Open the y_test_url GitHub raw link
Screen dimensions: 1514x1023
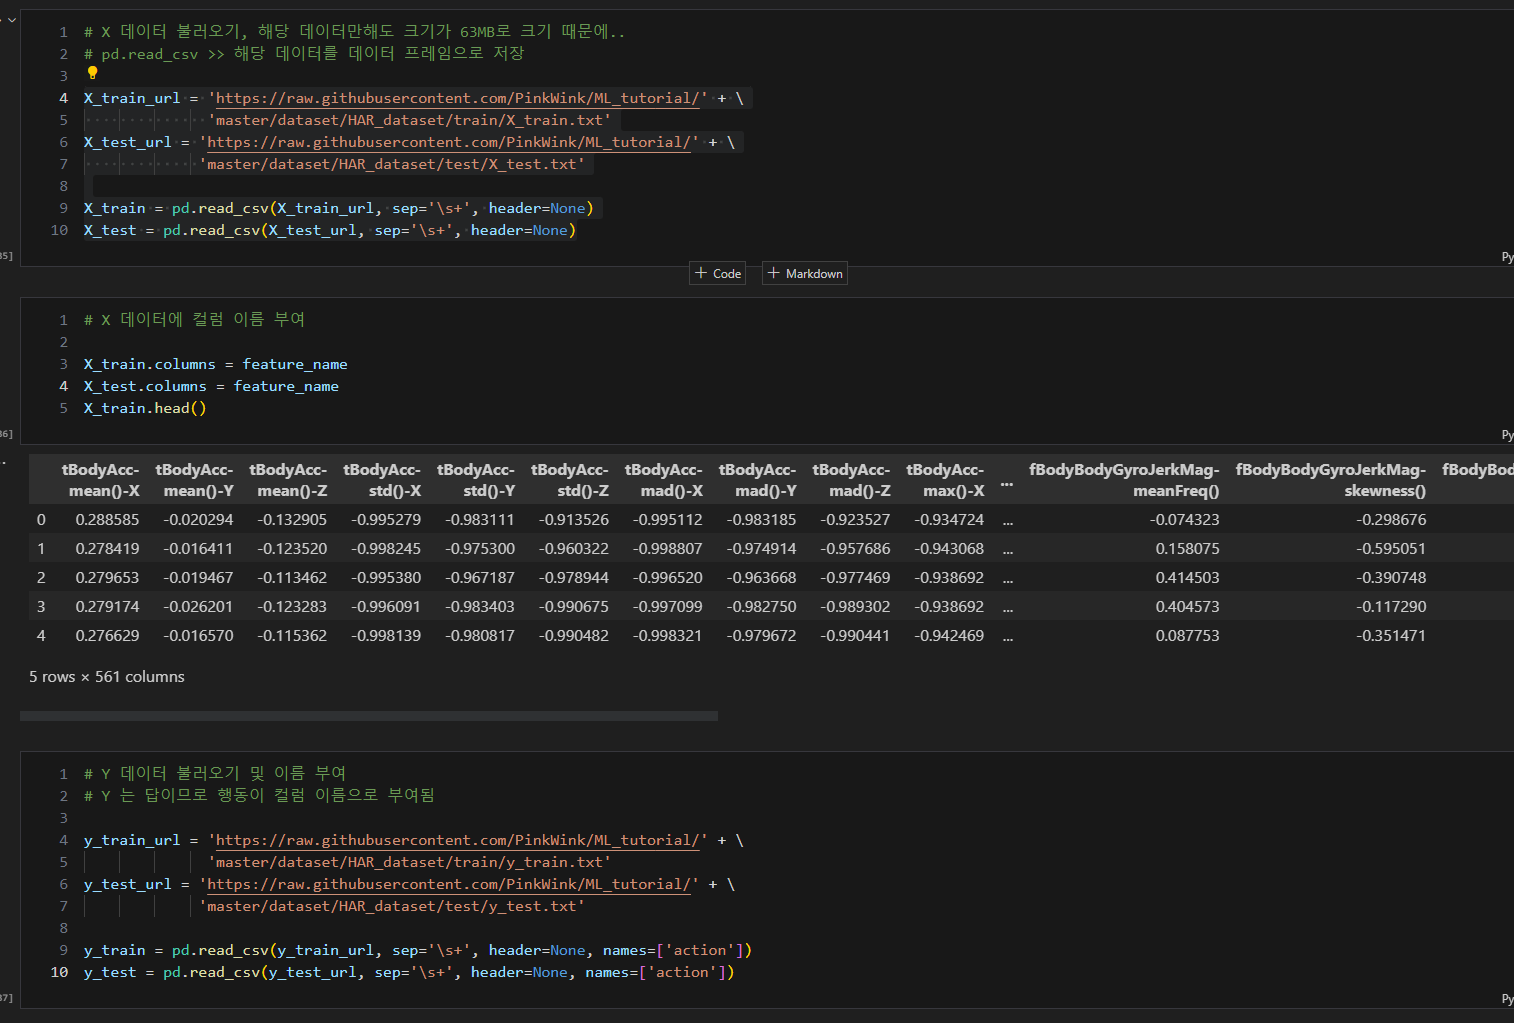(x=448, y=884)
